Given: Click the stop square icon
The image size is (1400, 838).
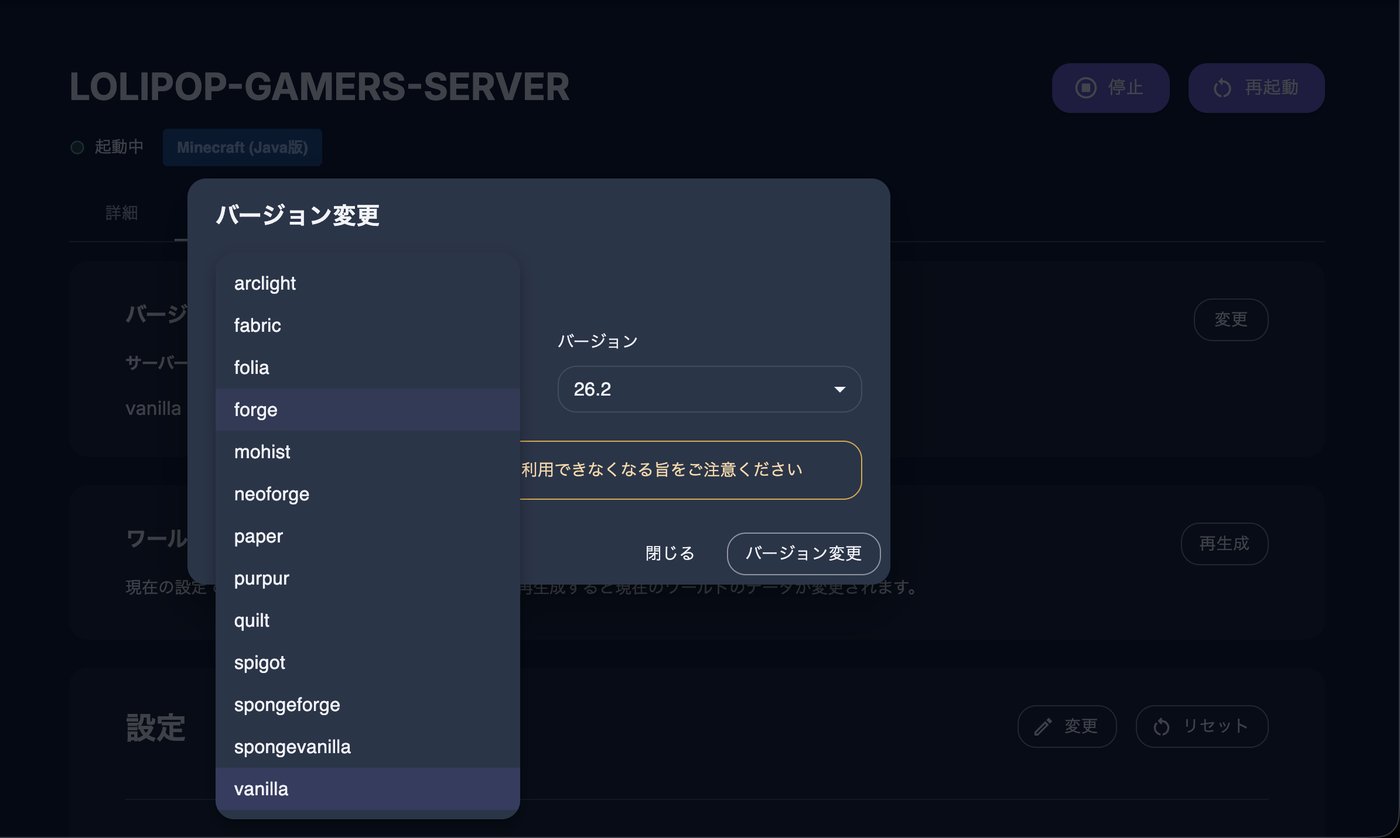Looking at the screenshot, I should (x=1086, y=88).
